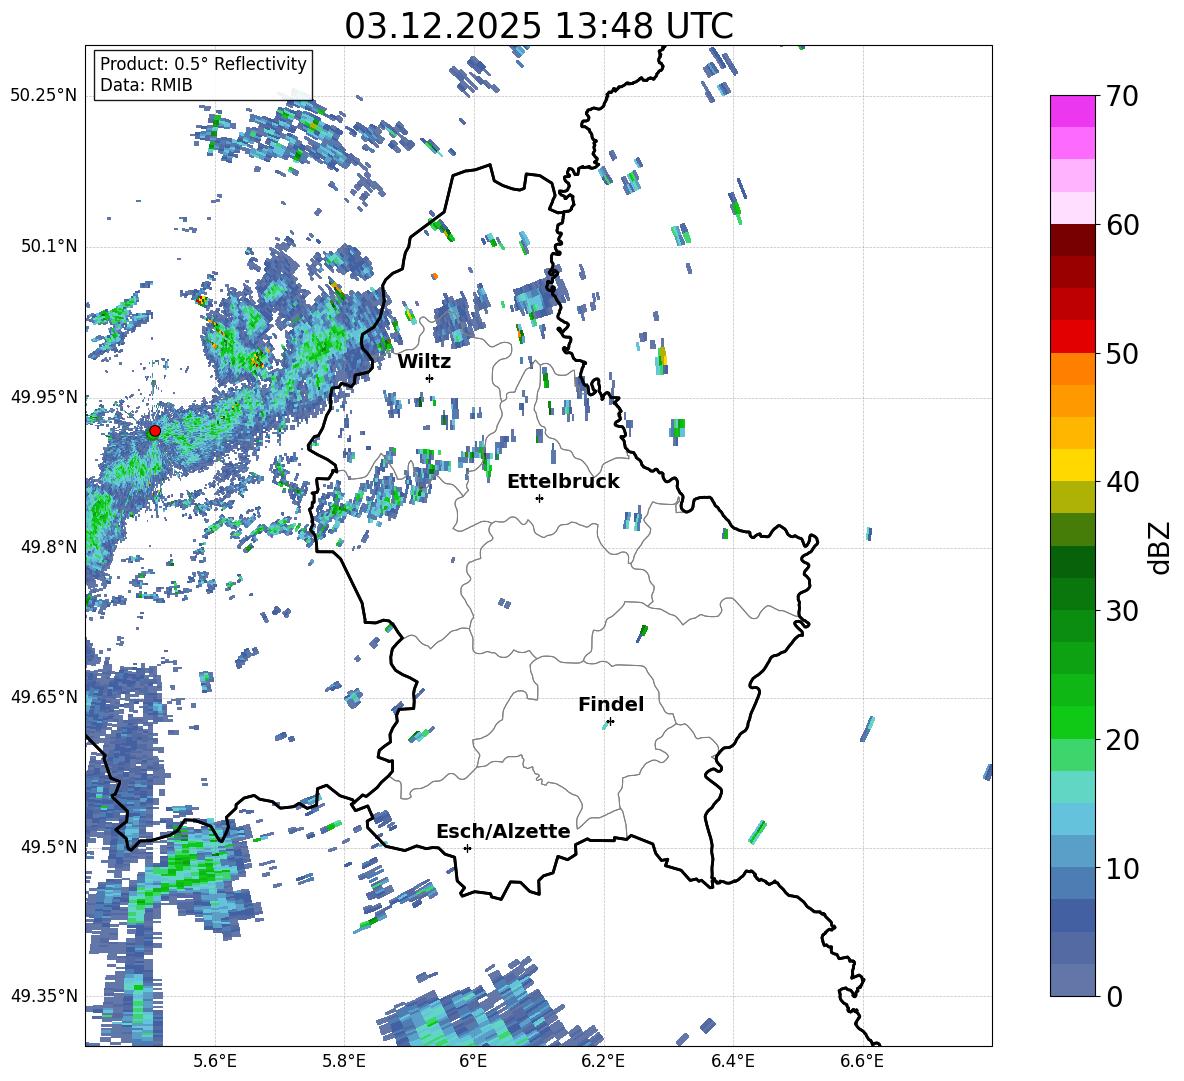Click the bright yellow colorbar segment above 40
The image size is (1184, 1081).
coord(1072,465)
